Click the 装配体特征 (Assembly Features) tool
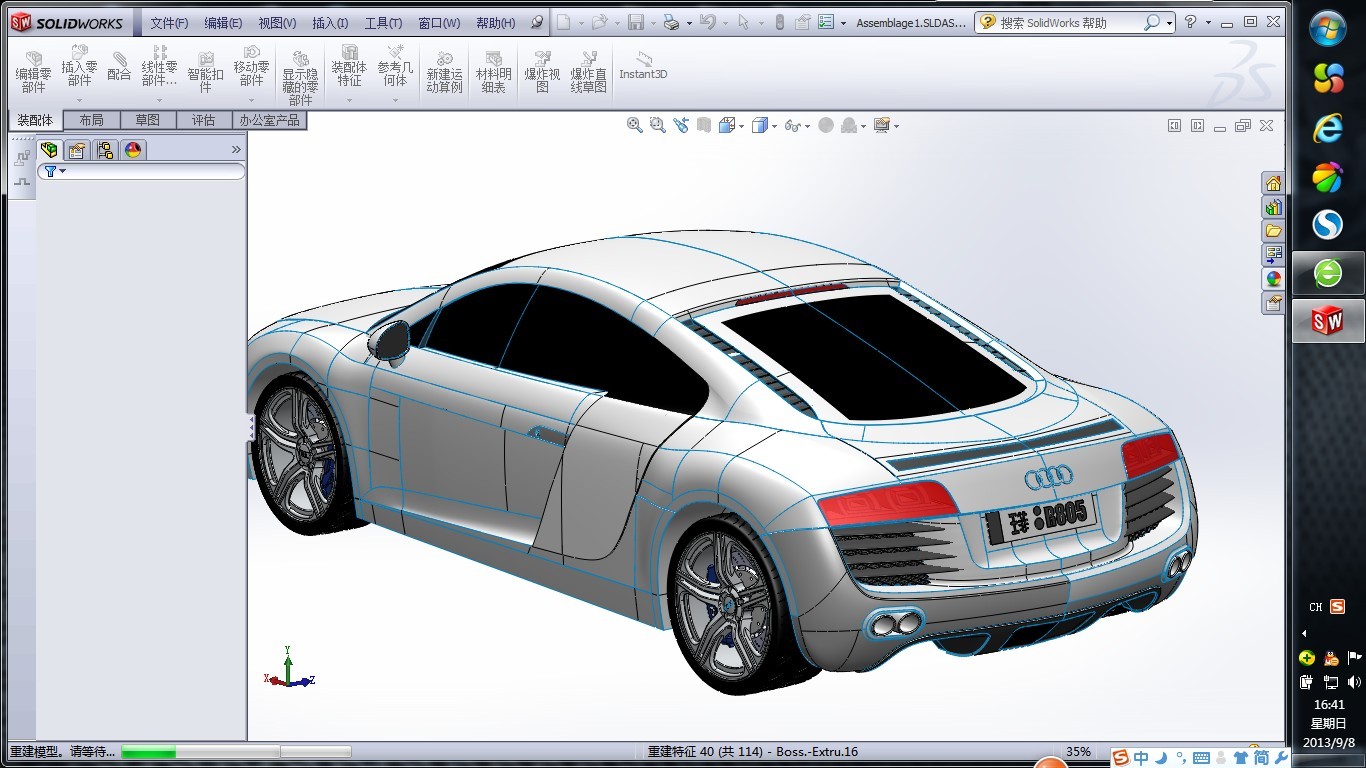 349,67
